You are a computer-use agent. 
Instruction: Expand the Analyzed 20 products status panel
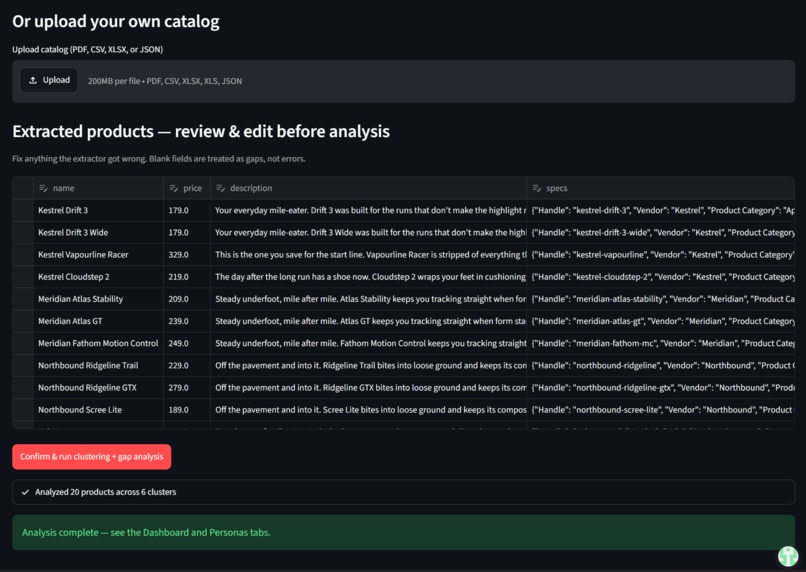point(404,492)
